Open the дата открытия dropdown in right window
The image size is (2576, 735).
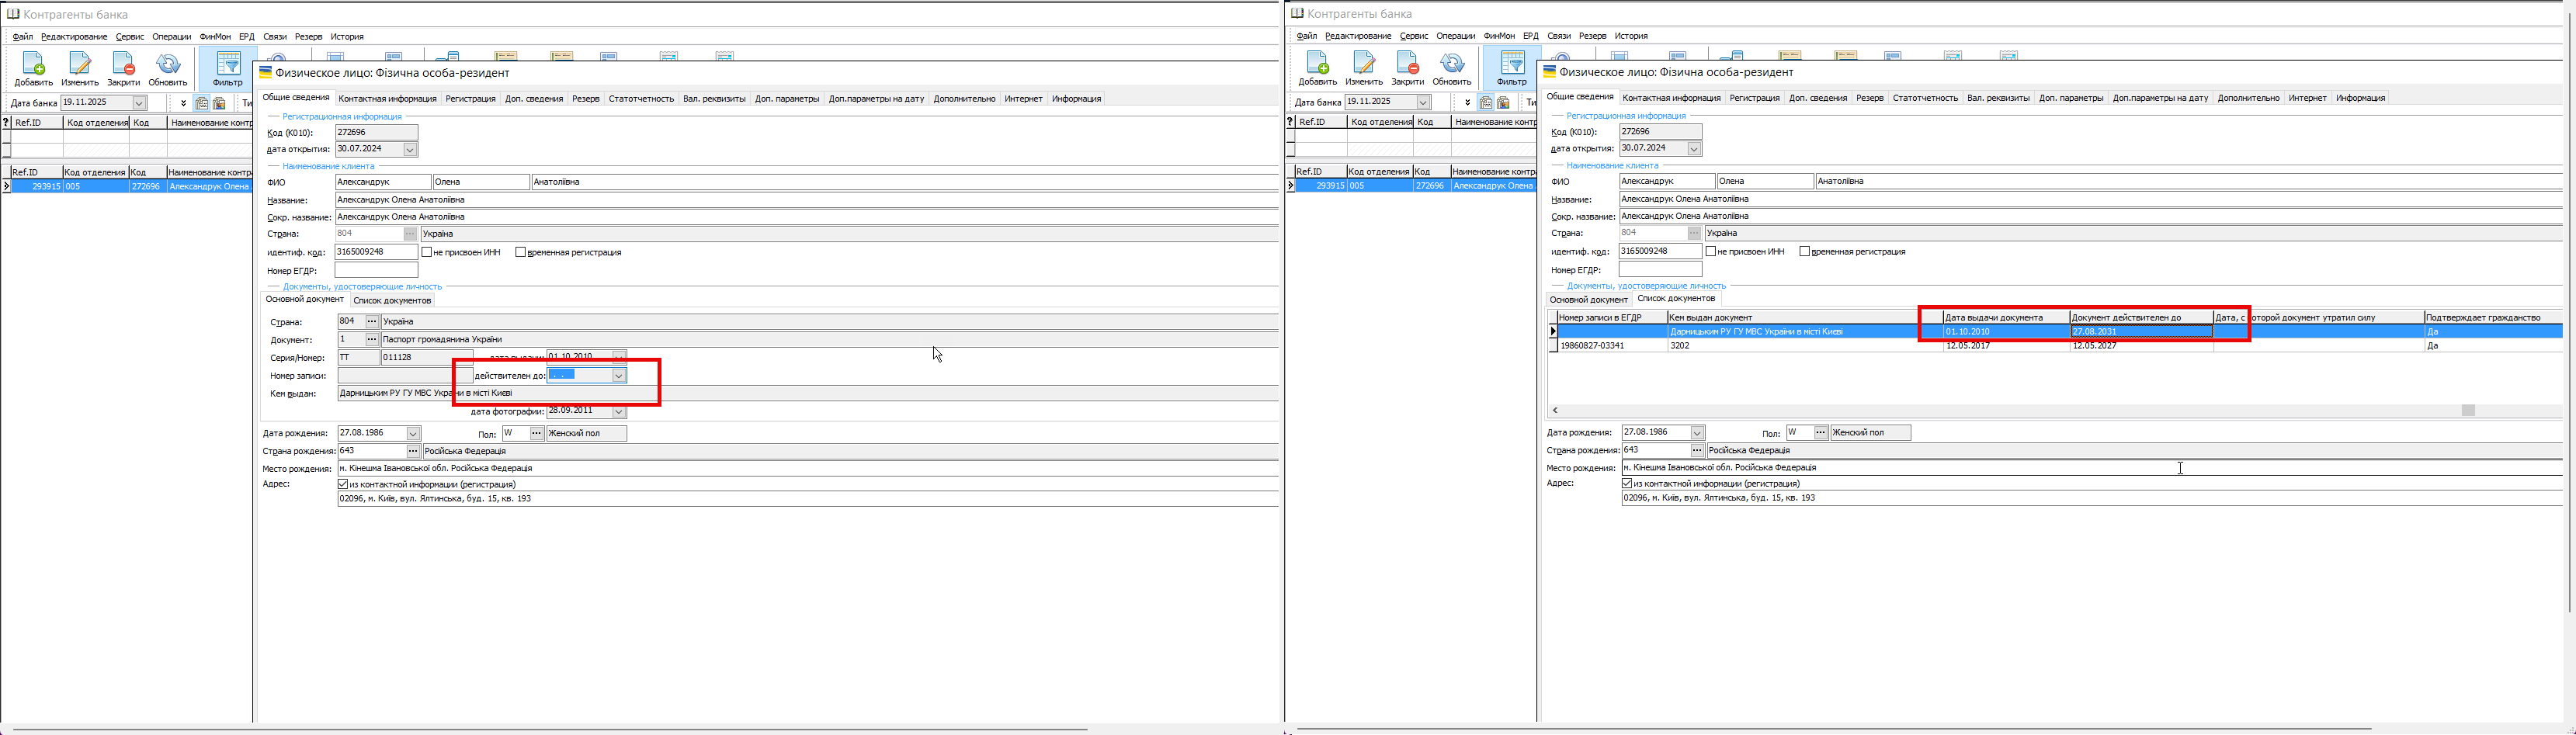1694,149
